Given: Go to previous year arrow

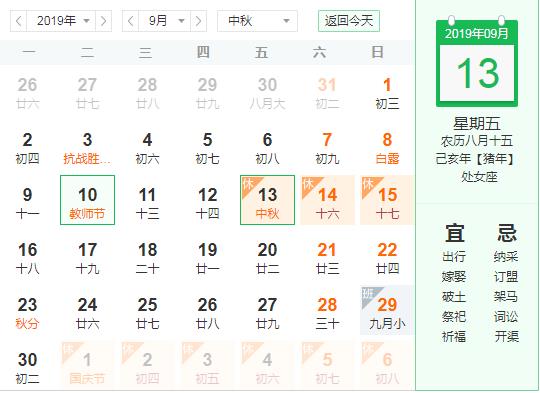Looking at the screenshot, I should tap(19, 21).
